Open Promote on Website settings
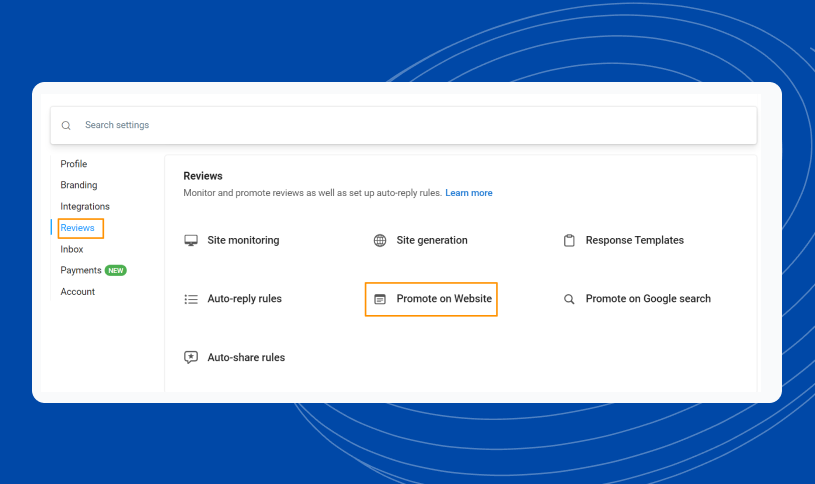The width and height of the screenshot is (815, 484). click(444, 298)
